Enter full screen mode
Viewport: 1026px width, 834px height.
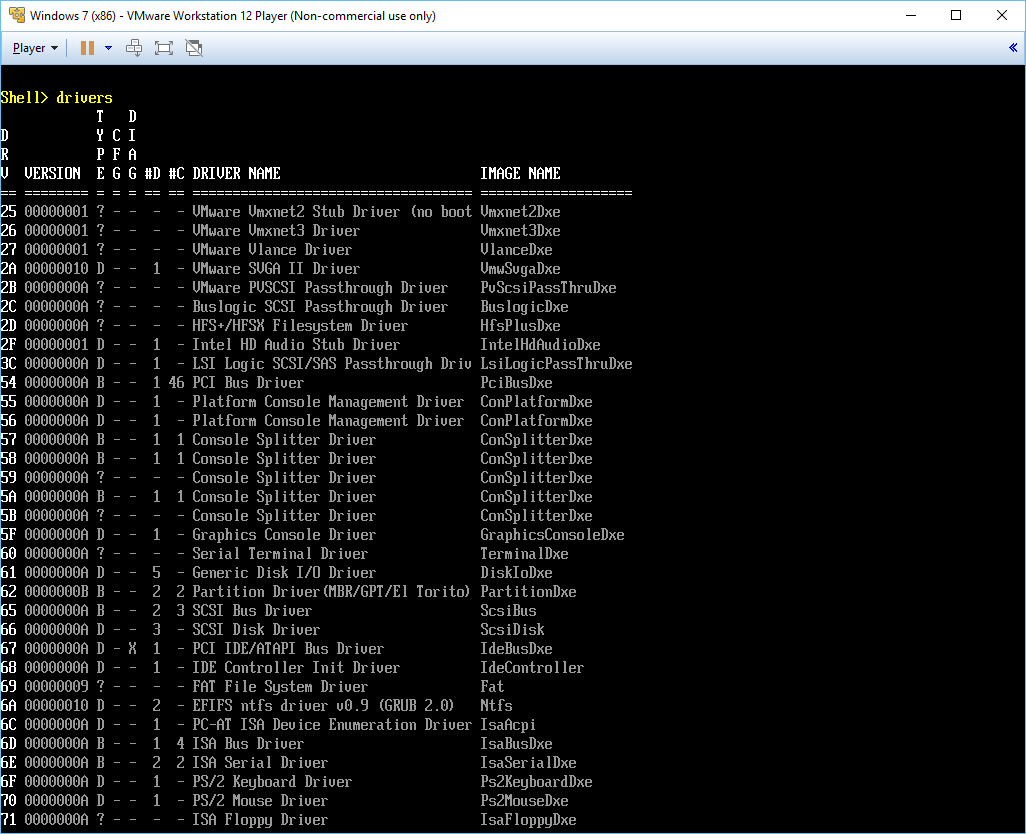164,47
